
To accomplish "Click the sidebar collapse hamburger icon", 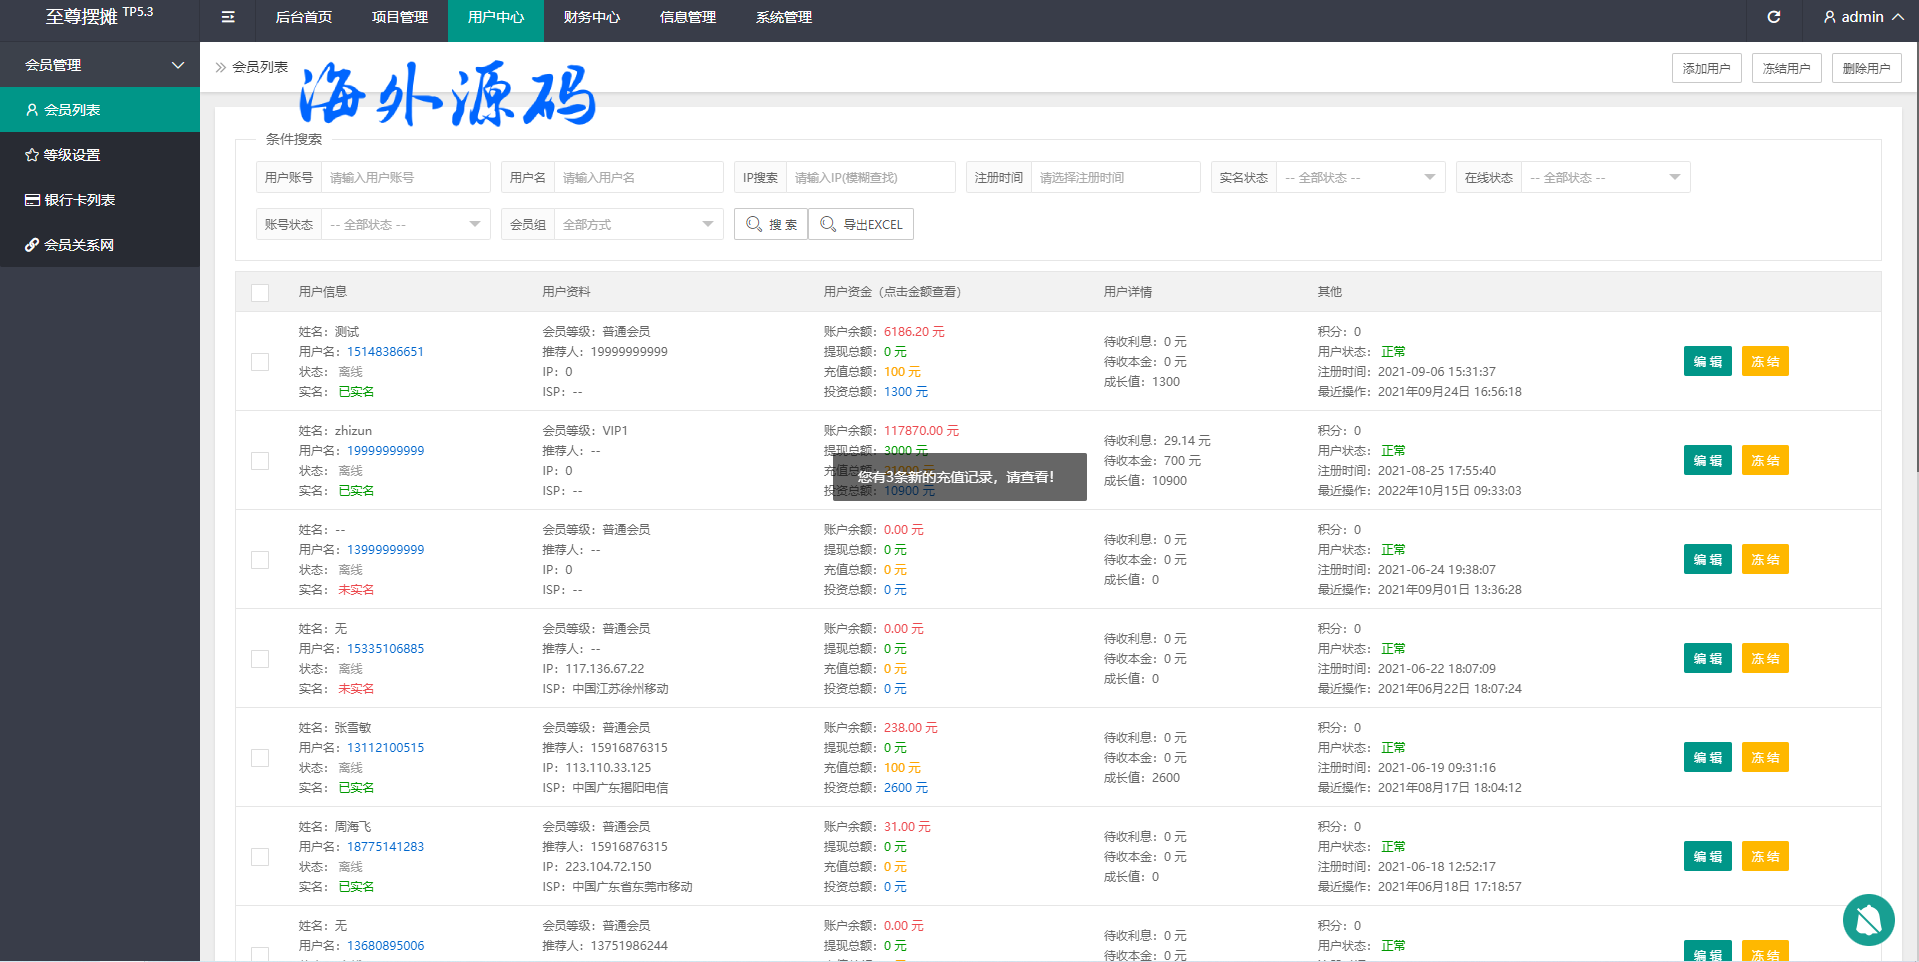I will click(228, 17).
